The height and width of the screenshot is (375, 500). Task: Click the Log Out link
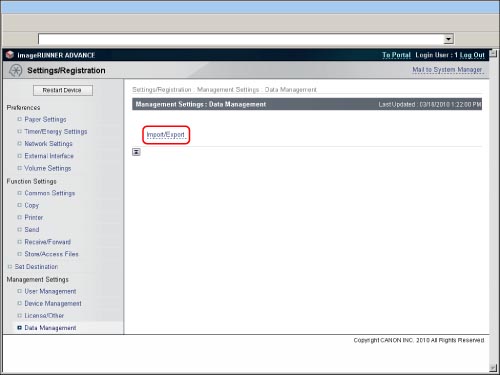click(x=472, y=55)
